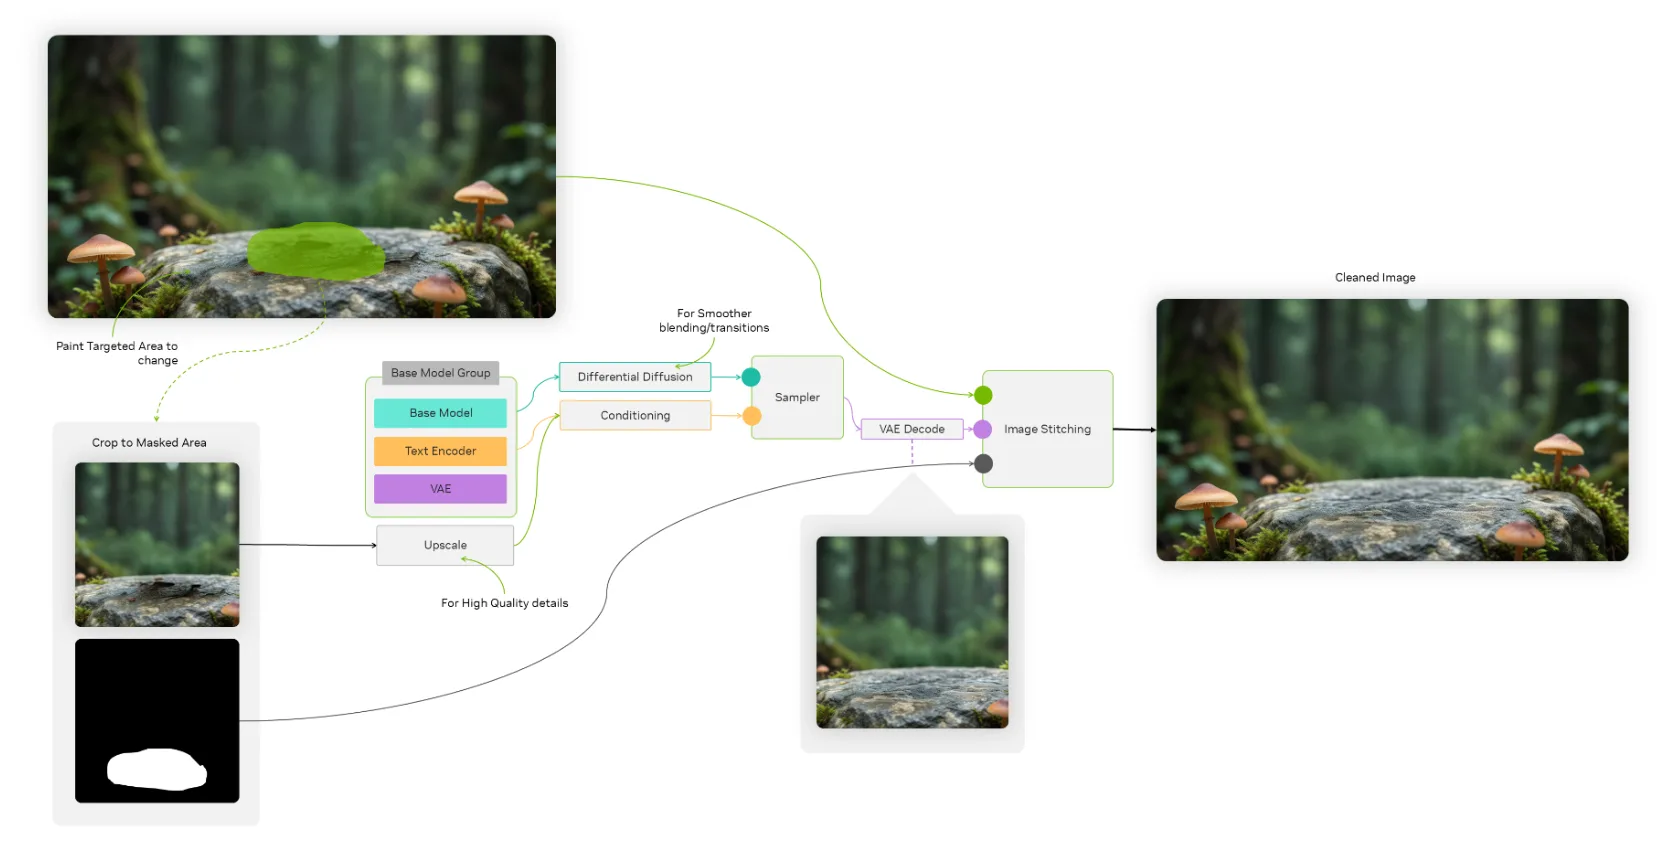
Task: Click the purple input port on Image Stitching
Action: [x=983, y=429]
